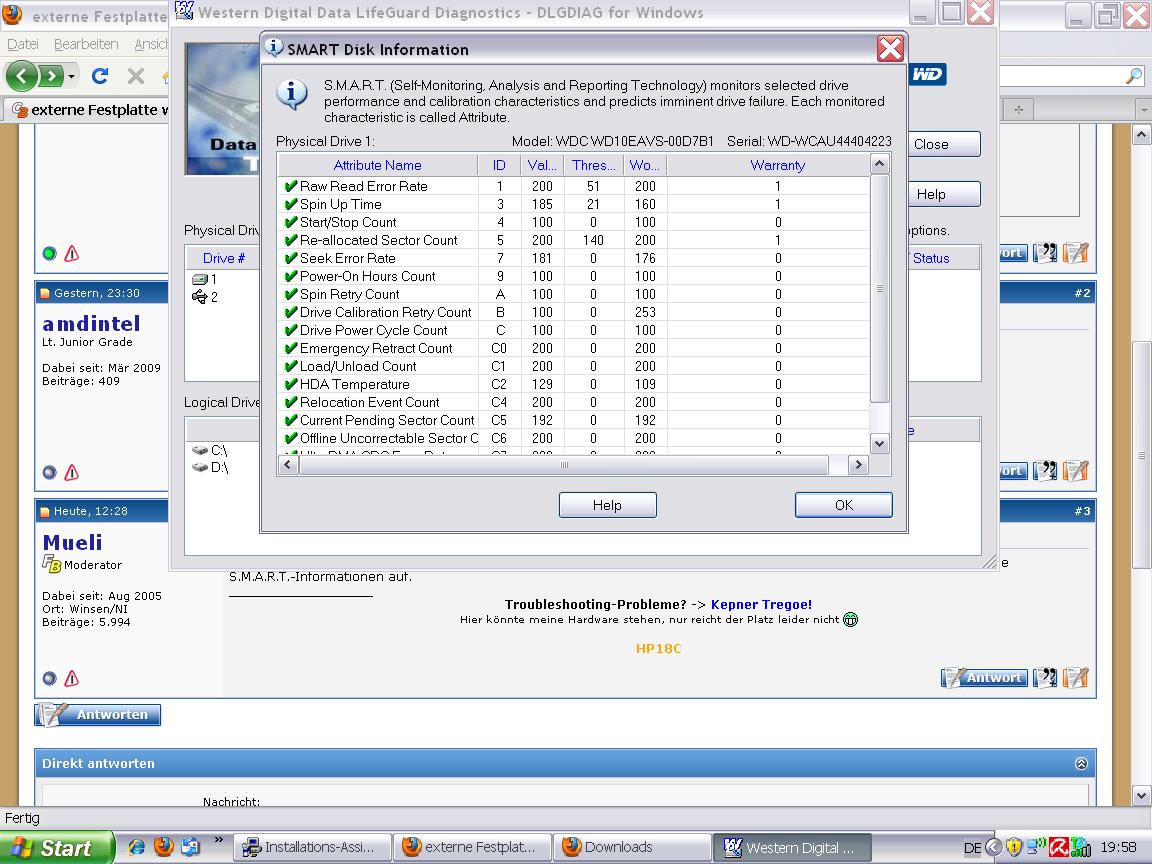Image resolution: width=1152 pixels, height=864 pixels.
Task: Click the SMART table vertical scrollbar thumb
Action: 879,289
